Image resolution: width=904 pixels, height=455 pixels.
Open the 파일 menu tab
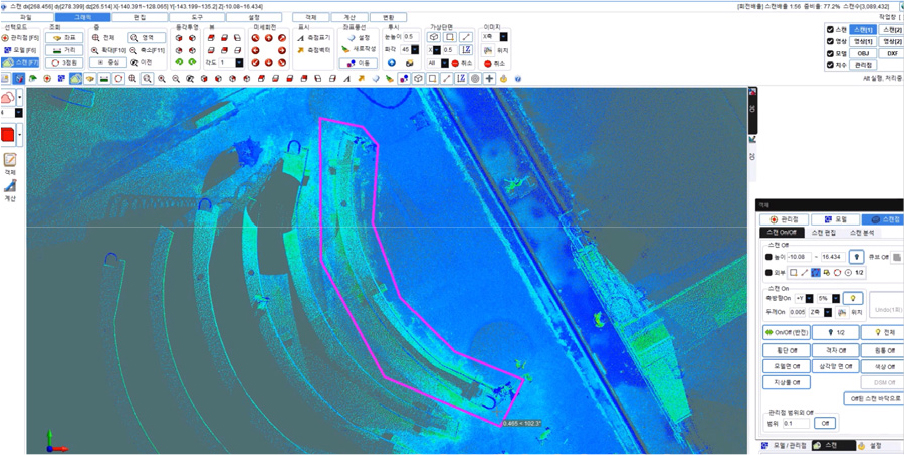tap(27, 17)
